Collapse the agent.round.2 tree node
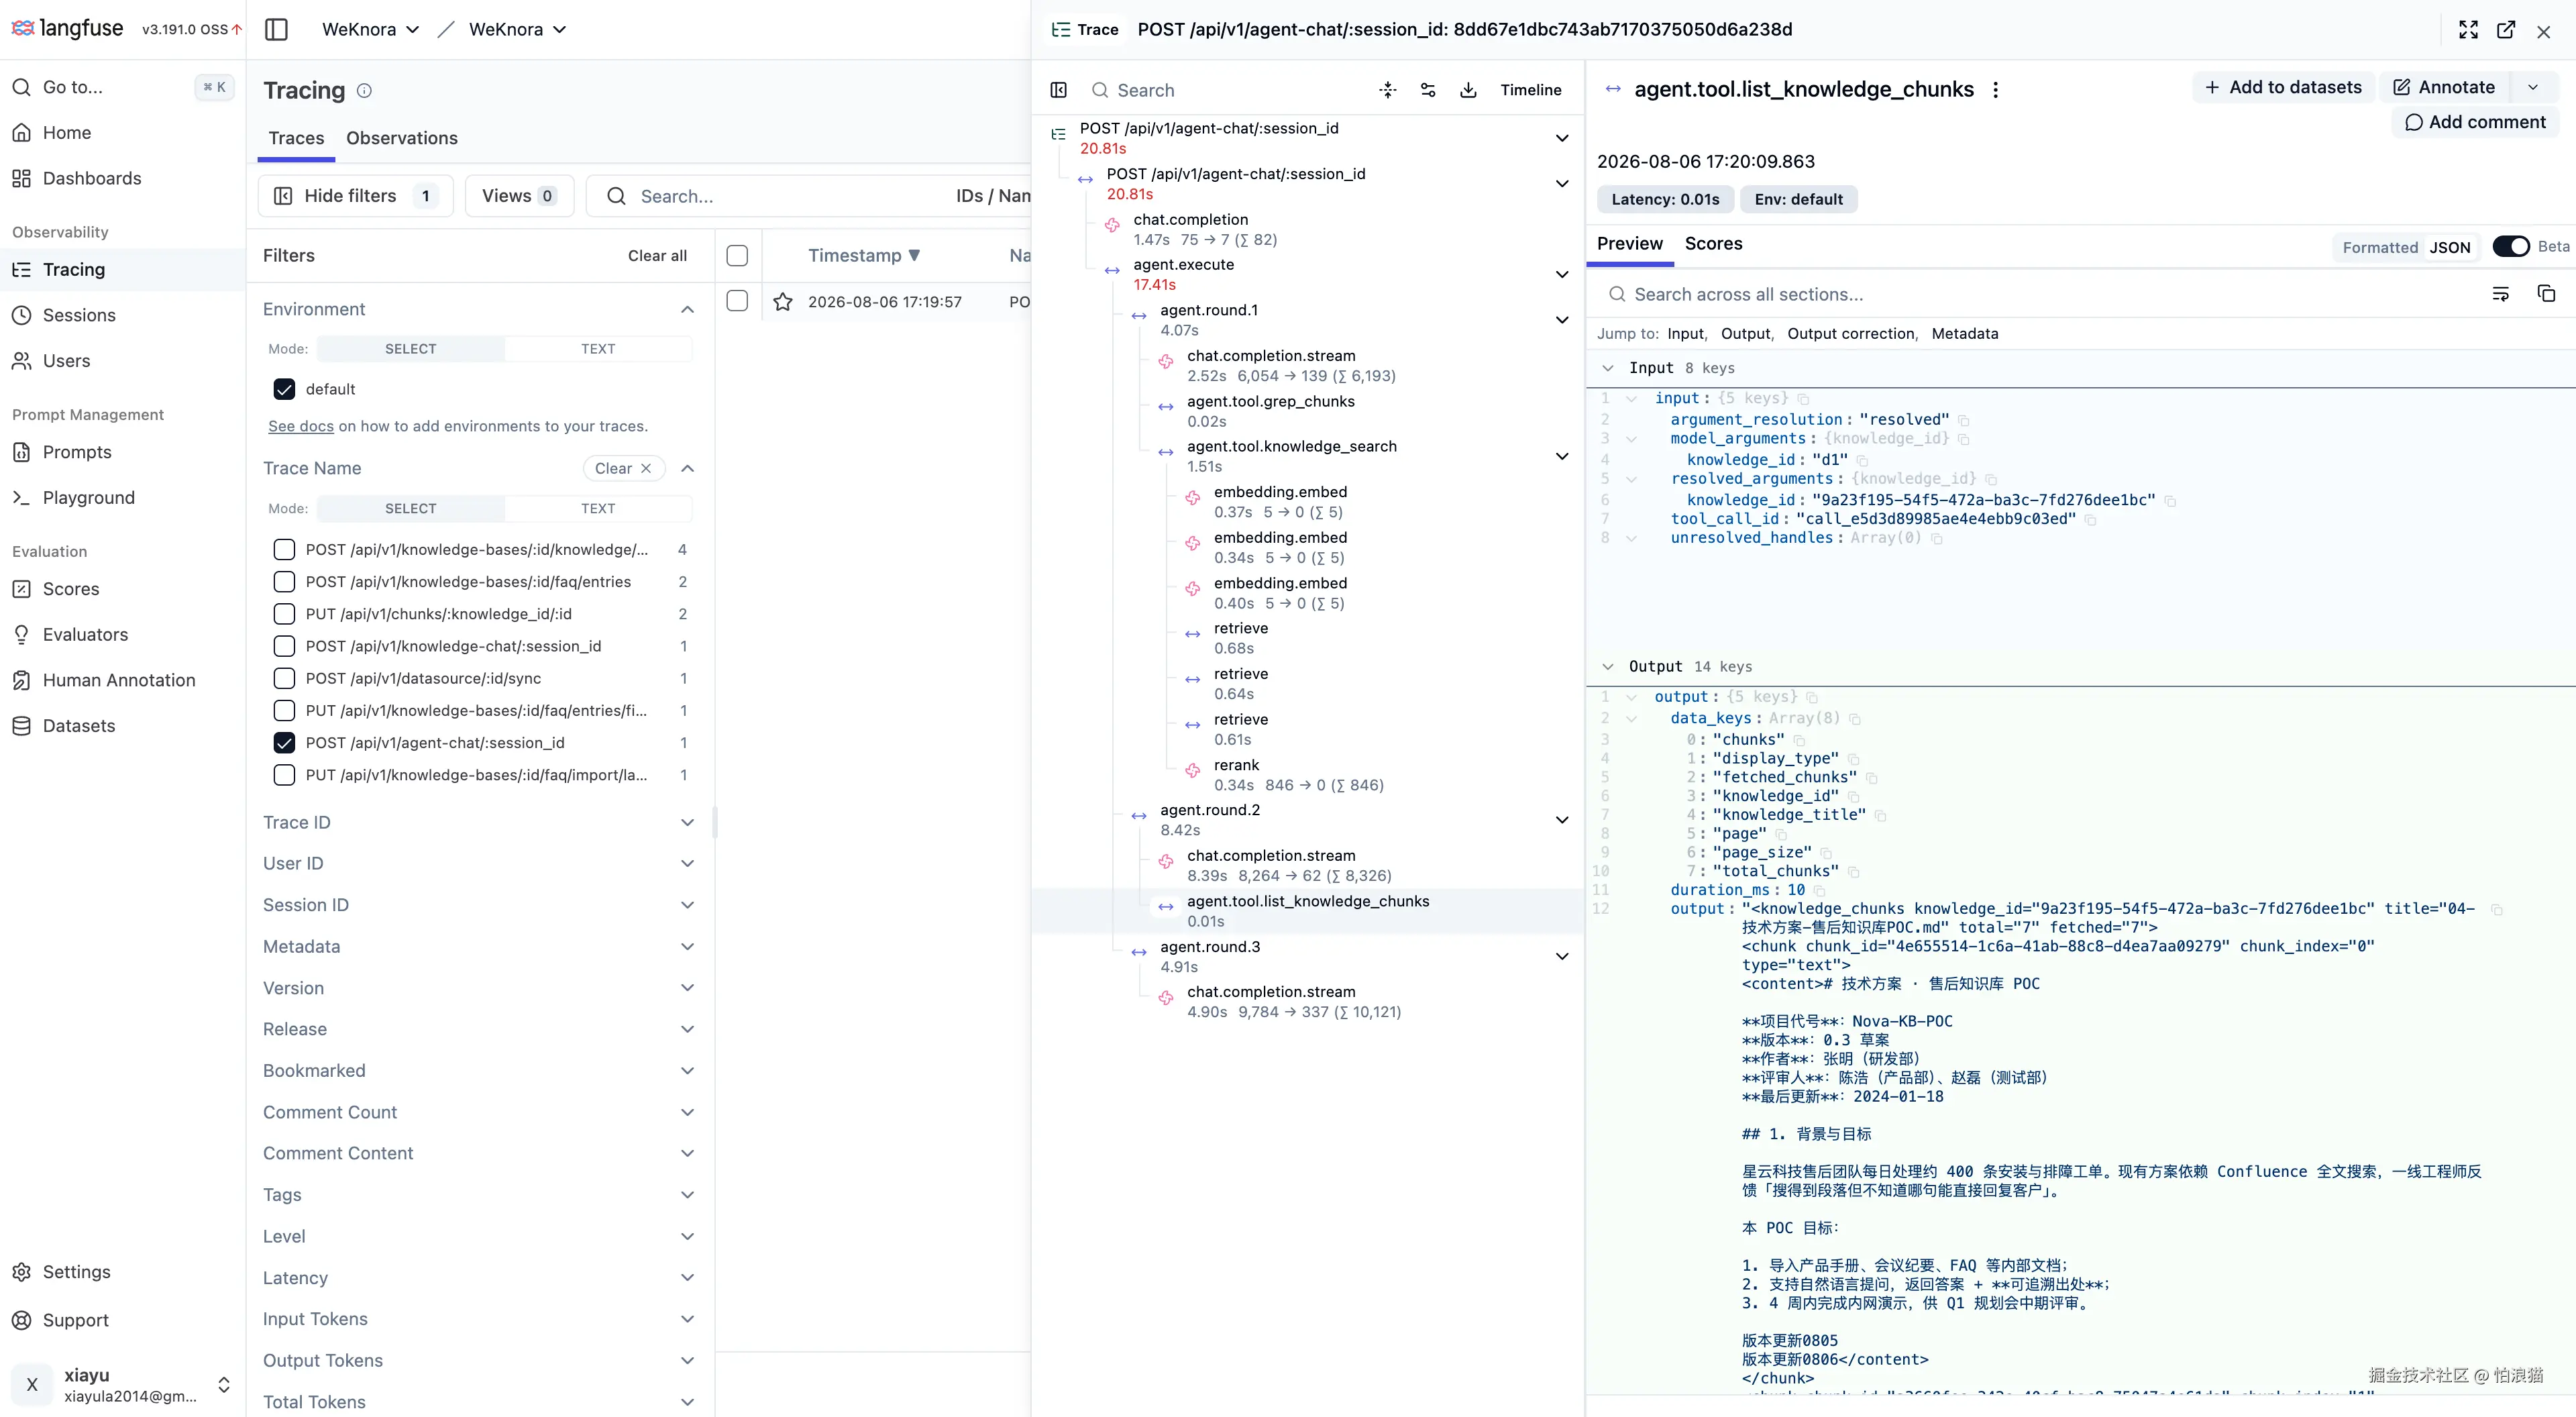The image size is (2576, 1417). [x=1561, y=820]
